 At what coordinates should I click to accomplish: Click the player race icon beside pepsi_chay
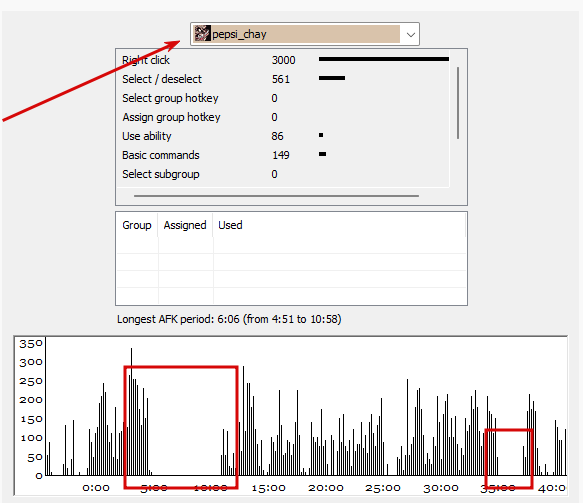[203, 33]
